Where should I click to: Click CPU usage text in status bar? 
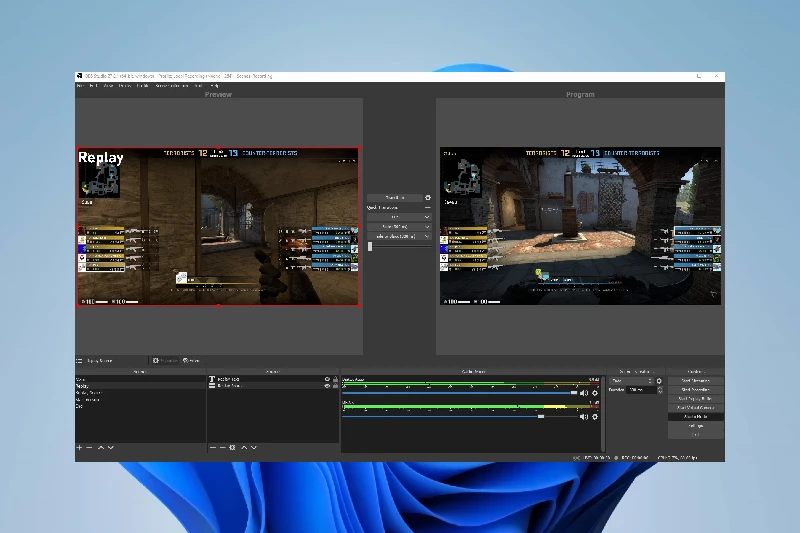click(x=678, y=458)
